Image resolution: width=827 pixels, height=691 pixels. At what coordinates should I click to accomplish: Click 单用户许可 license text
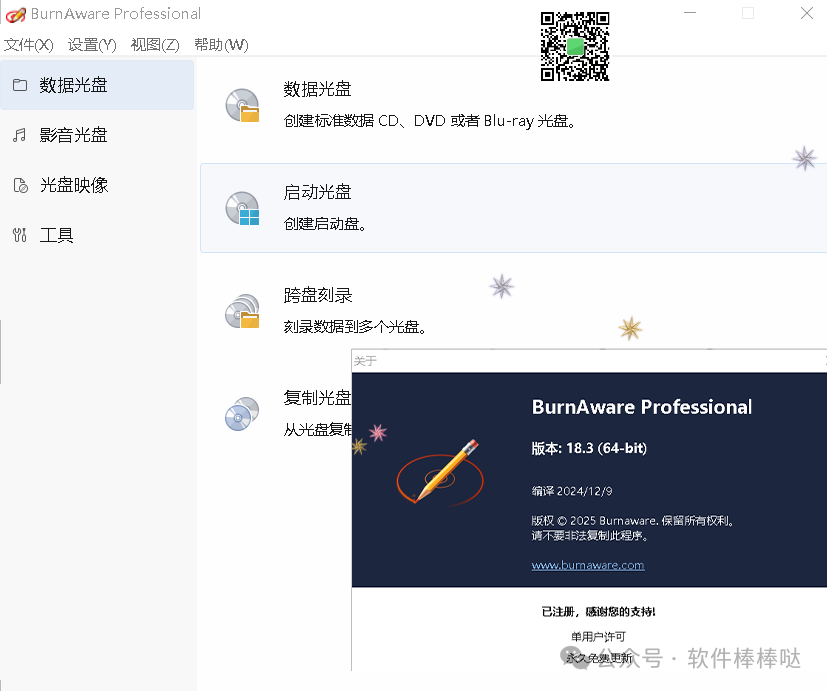pos(598,637)
